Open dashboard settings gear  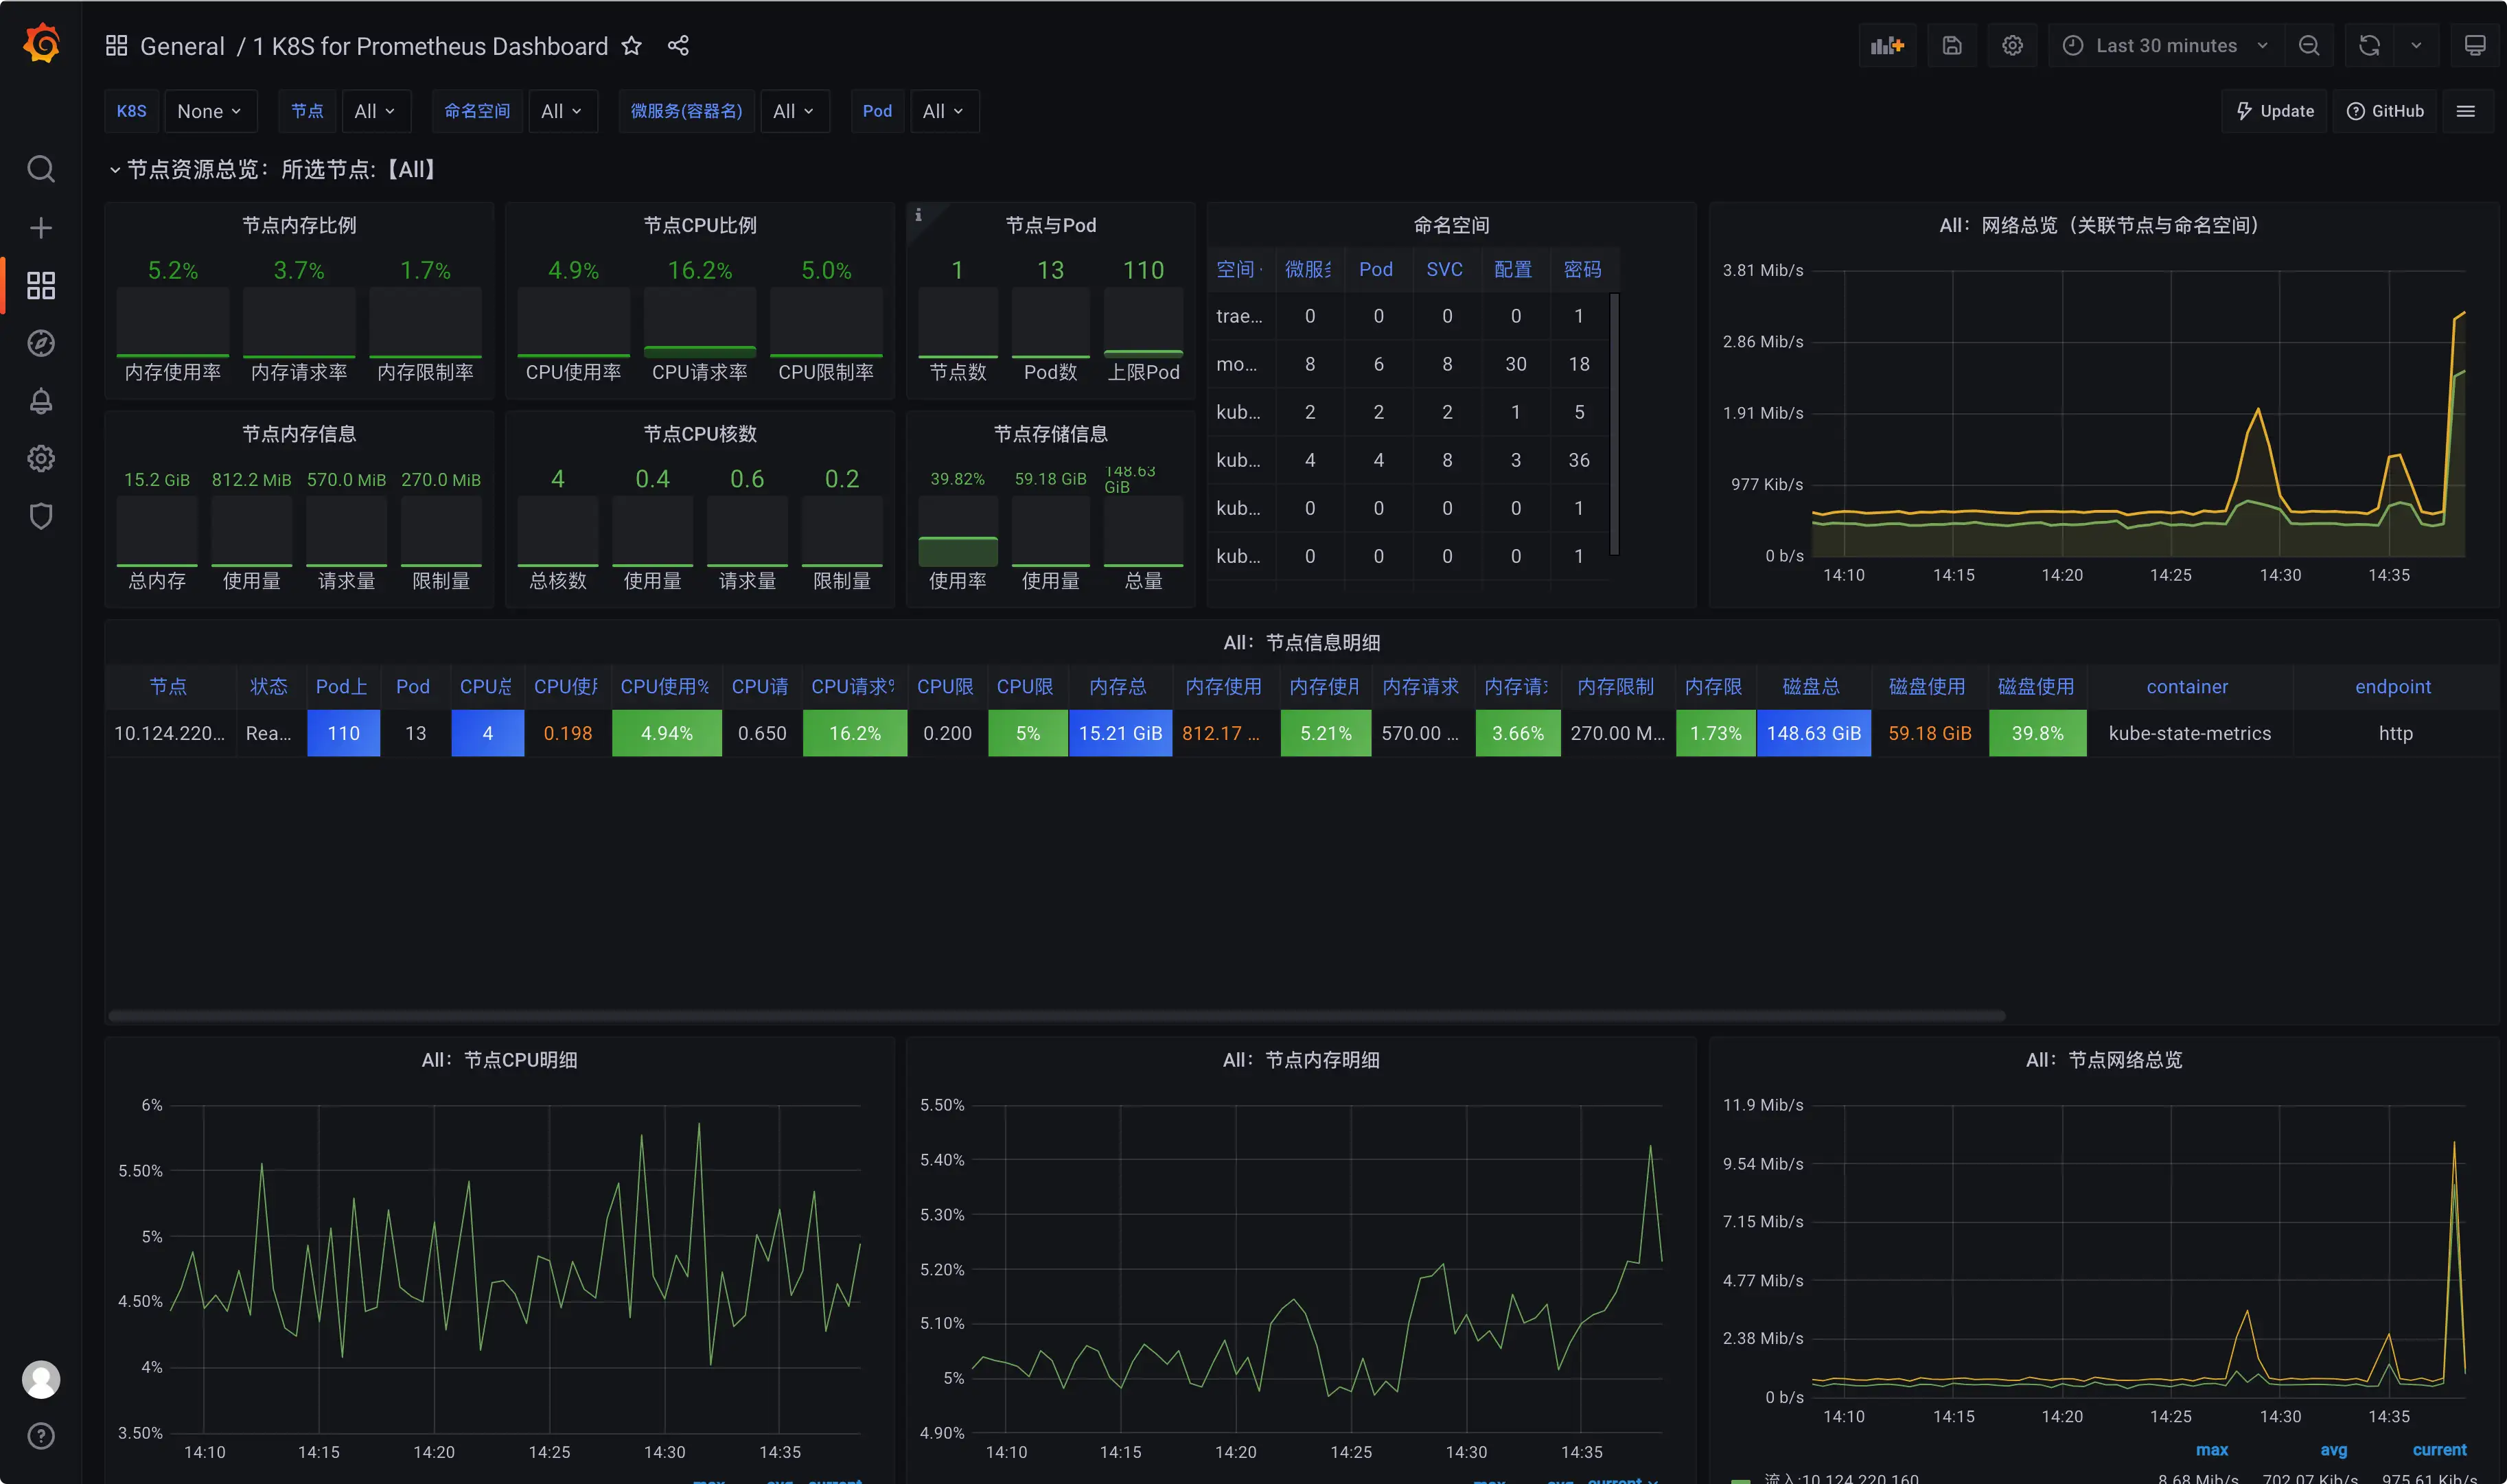point(2012,45)
